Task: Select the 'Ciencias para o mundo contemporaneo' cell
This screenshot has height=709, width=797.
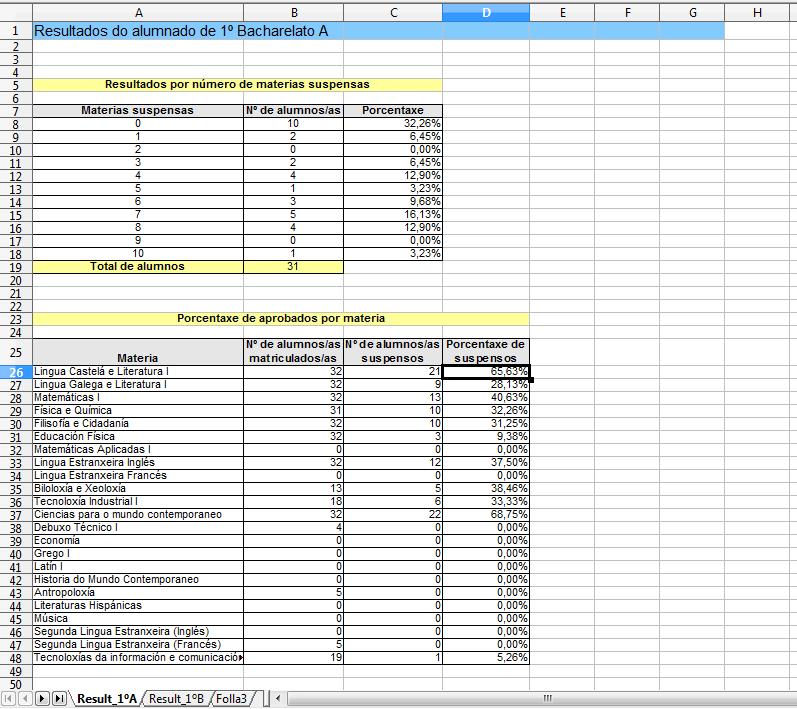Action: click(138, 514)
